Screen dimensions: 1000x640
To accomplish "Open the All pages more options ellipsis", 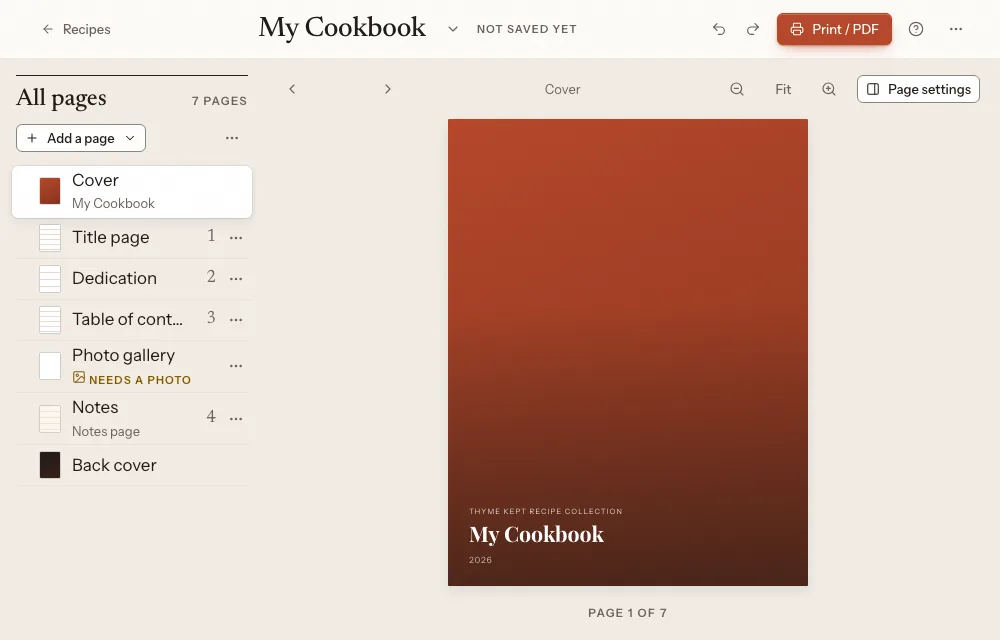I will click(232, 138).
